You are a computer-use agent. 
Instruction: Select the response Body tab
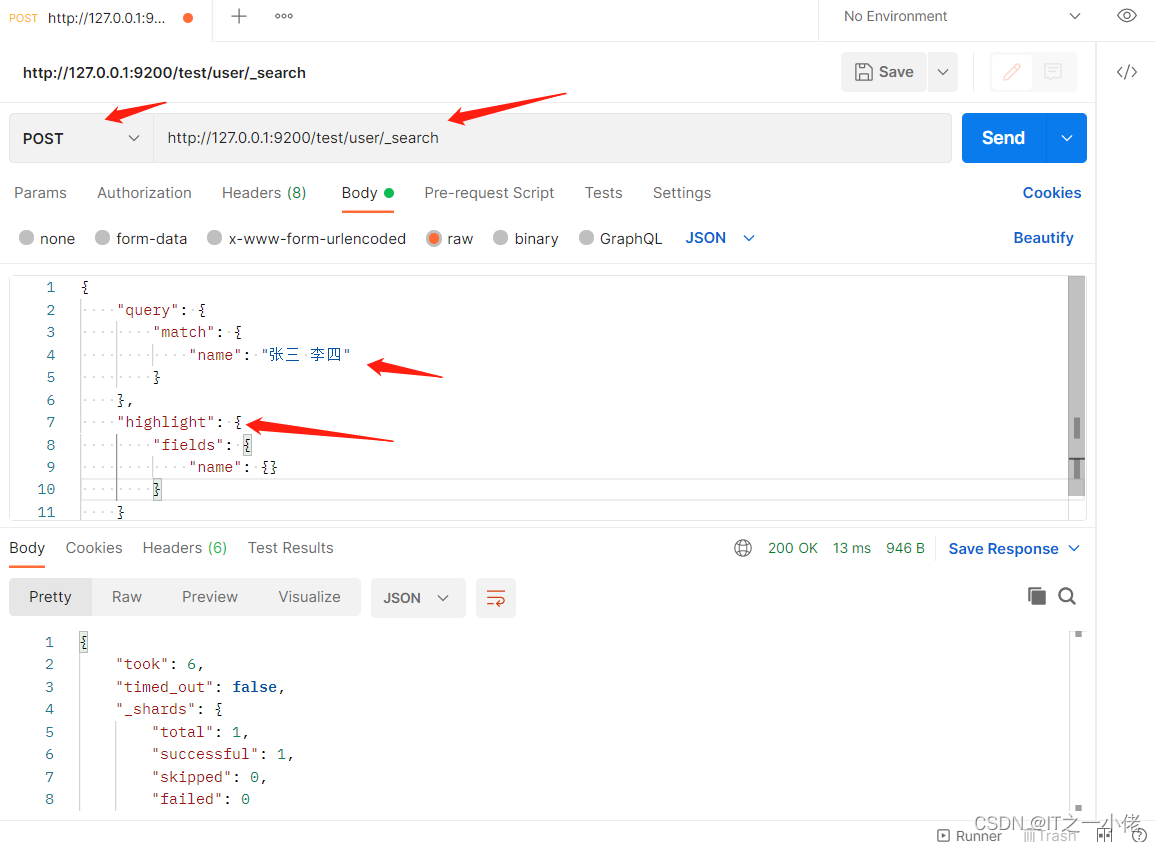[27, 548]
